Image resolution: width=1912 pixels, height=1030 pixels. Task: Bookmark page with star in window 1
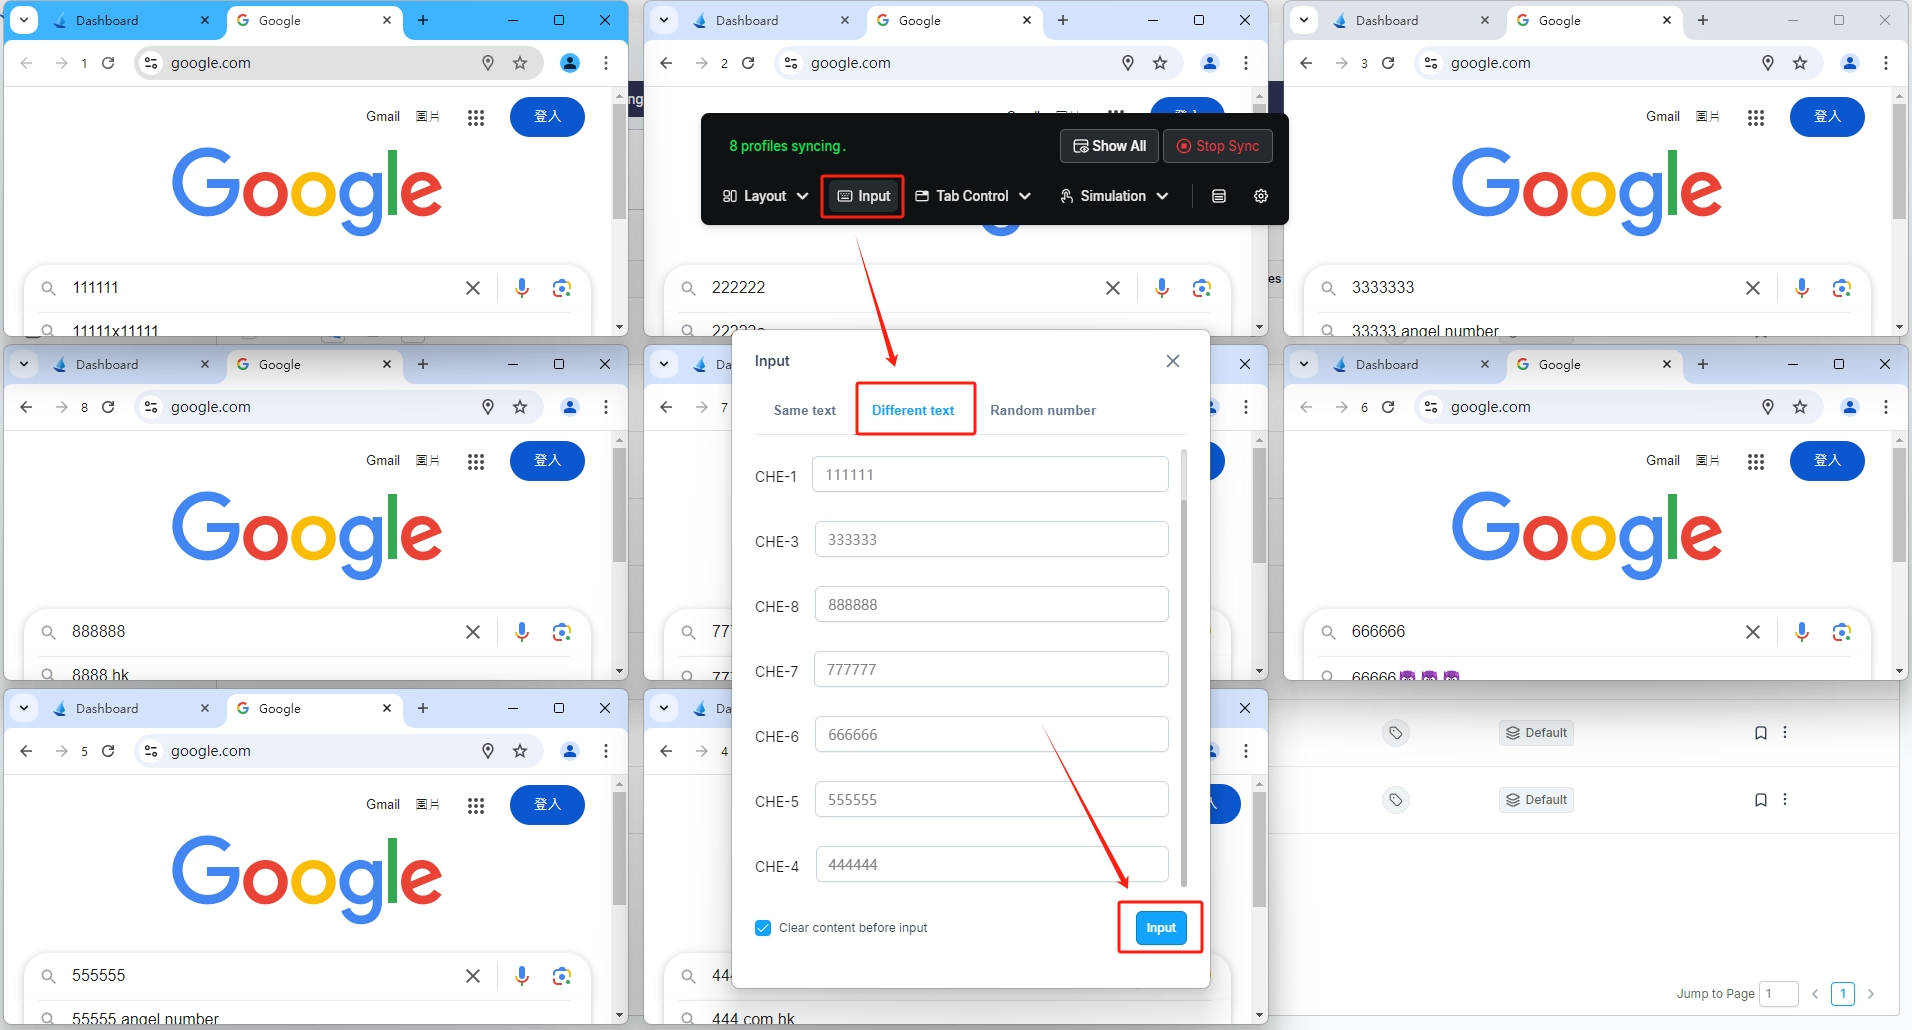[520, 63]
